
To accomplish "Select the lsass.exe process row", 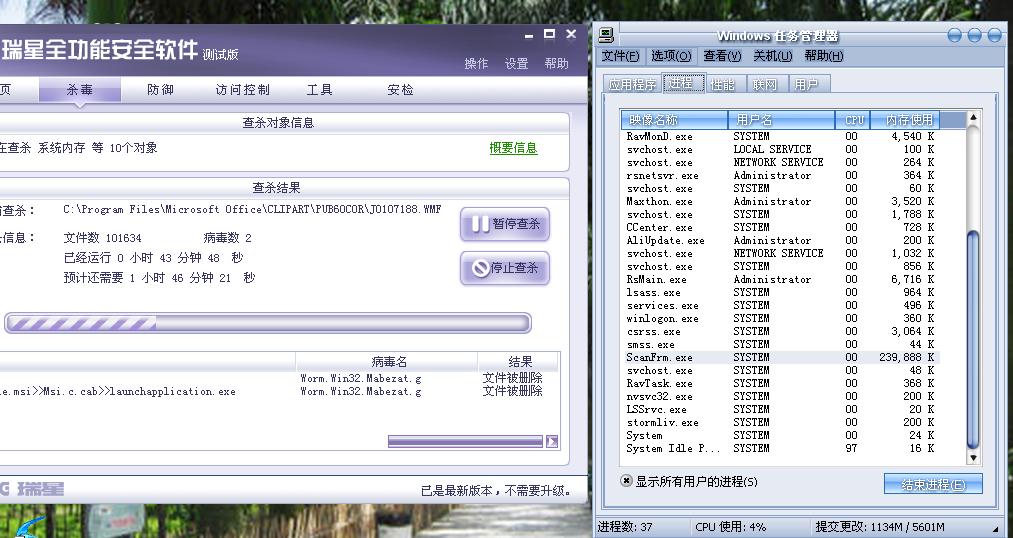I will coord(780,292).
